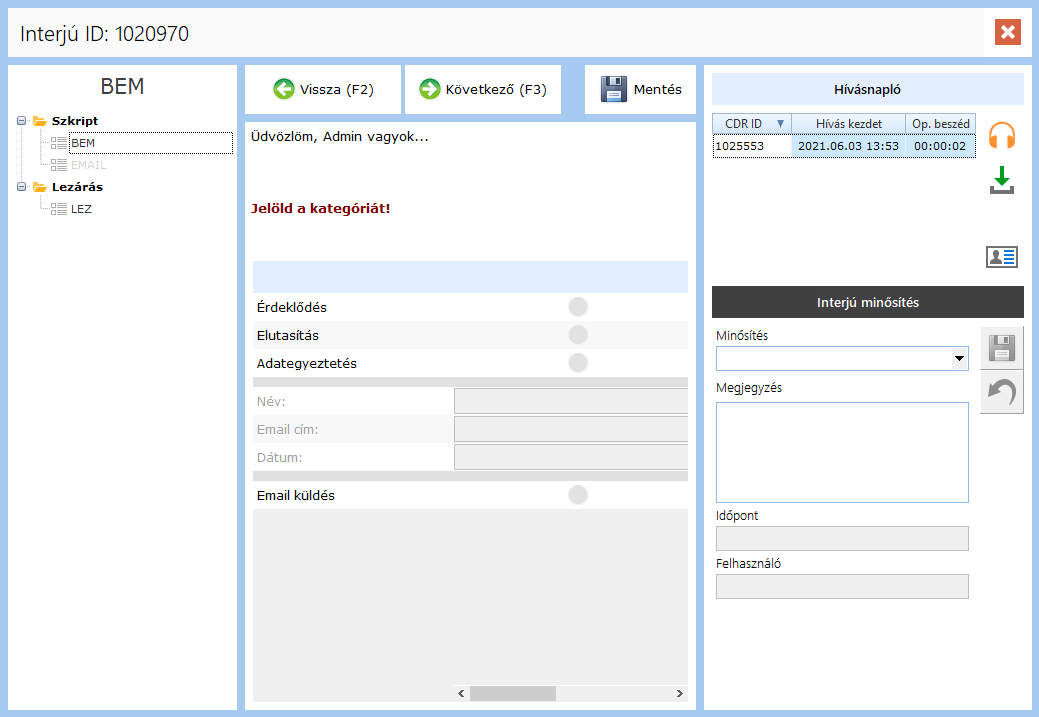This screenshot has height=717, width=1039.
Task: Click into the Megjegyzés notes text area
Action: [x=842, y=452]
